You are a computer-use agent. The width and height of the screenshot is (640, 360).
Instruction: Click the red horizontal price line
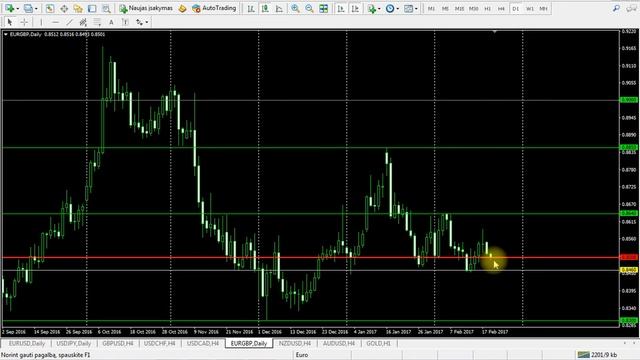click(x=310, y=258)
